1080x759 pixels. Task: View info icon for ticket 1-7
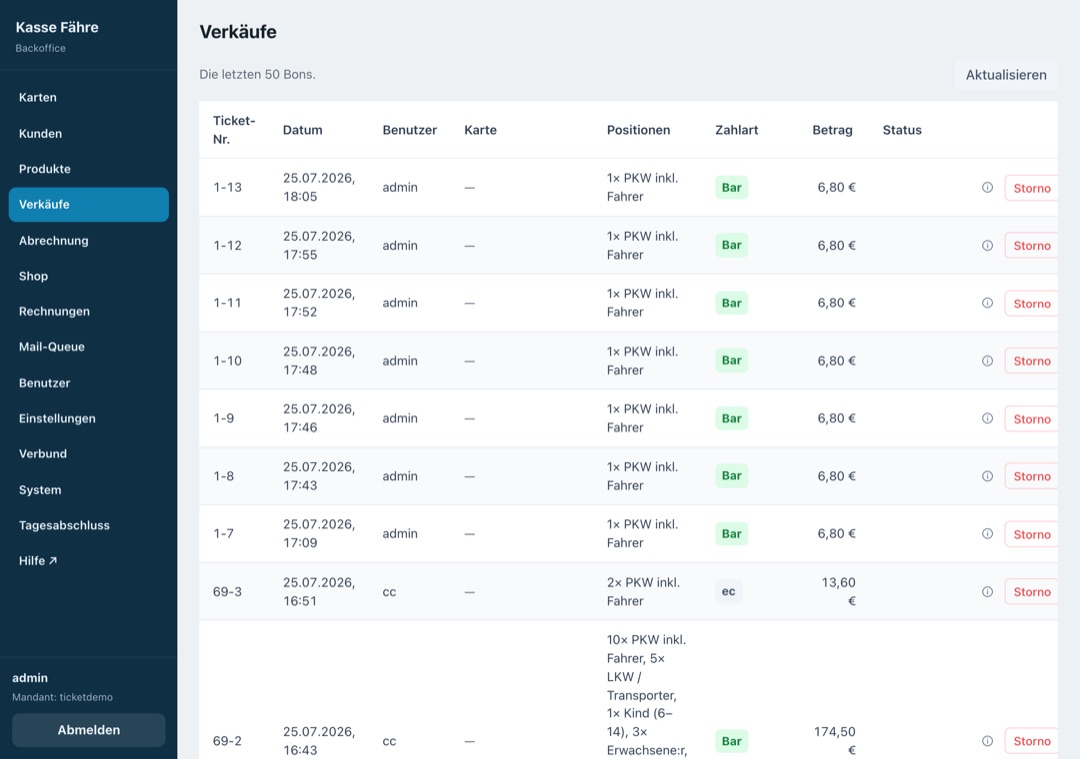pyautogui.click(x=987, y=534)
